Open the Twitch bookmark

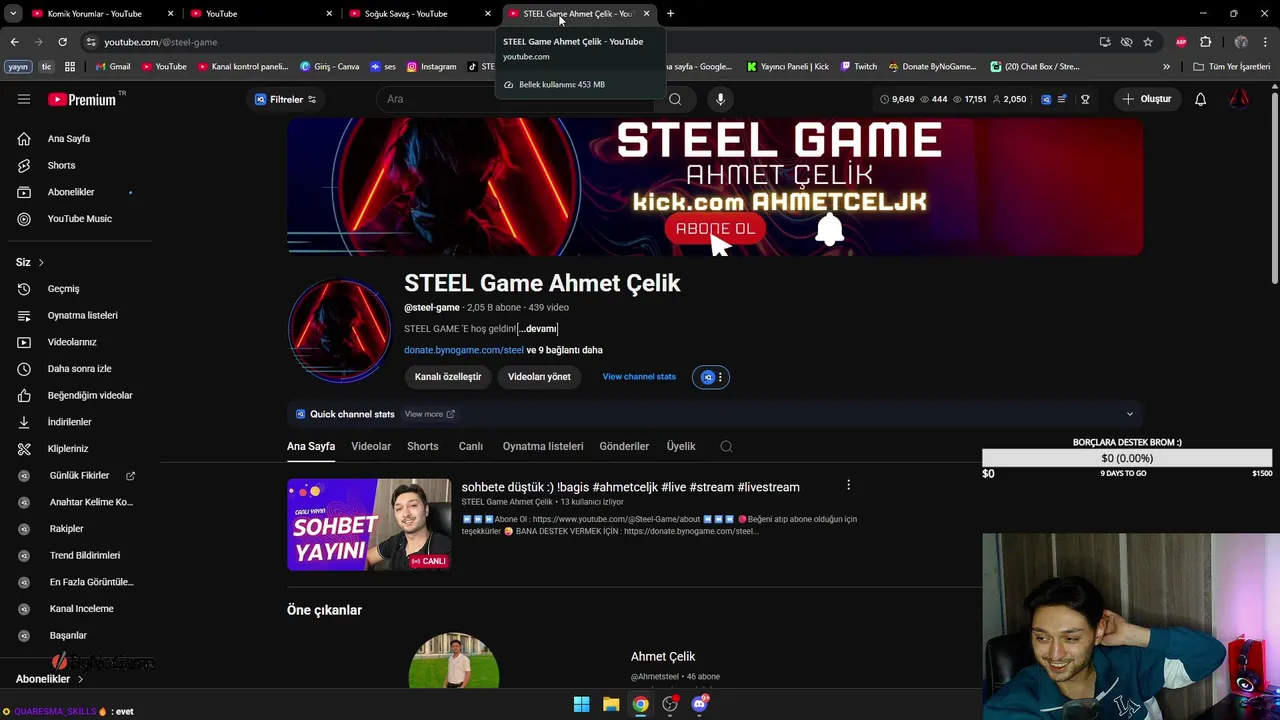(x=859, y=67)
